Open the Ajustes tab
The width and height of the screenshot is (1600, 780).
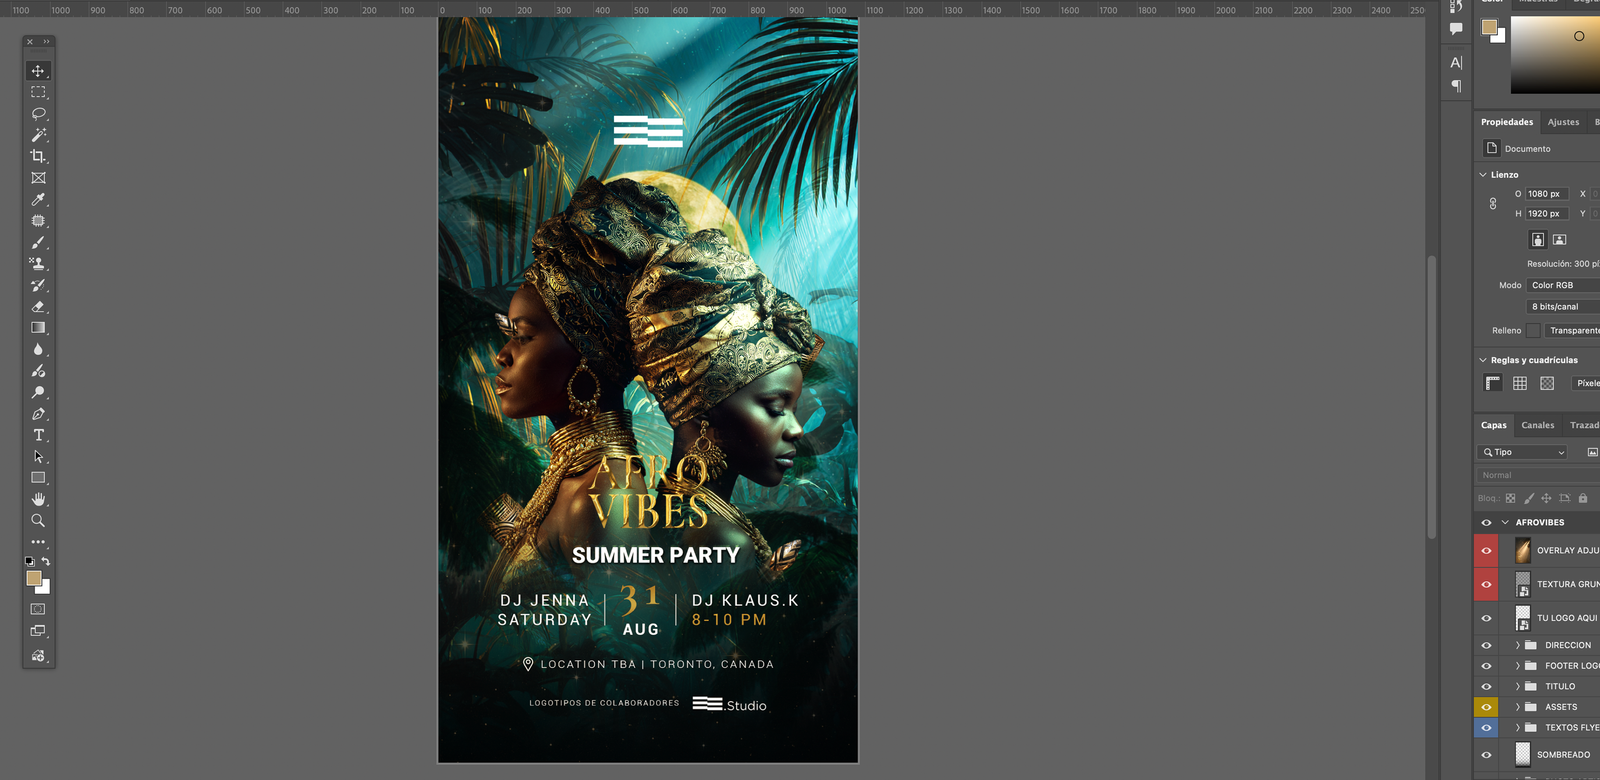click(1563, 123)
